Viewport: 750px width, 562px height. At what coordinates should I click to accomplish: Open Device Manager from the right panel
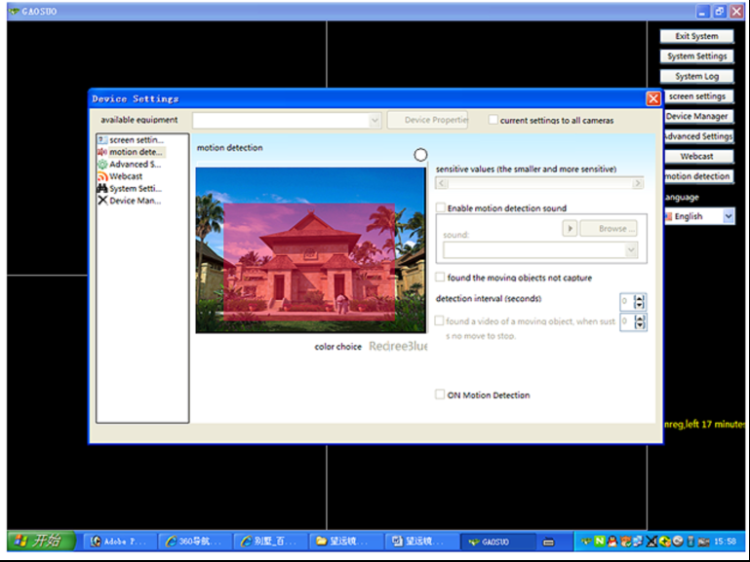698,116
